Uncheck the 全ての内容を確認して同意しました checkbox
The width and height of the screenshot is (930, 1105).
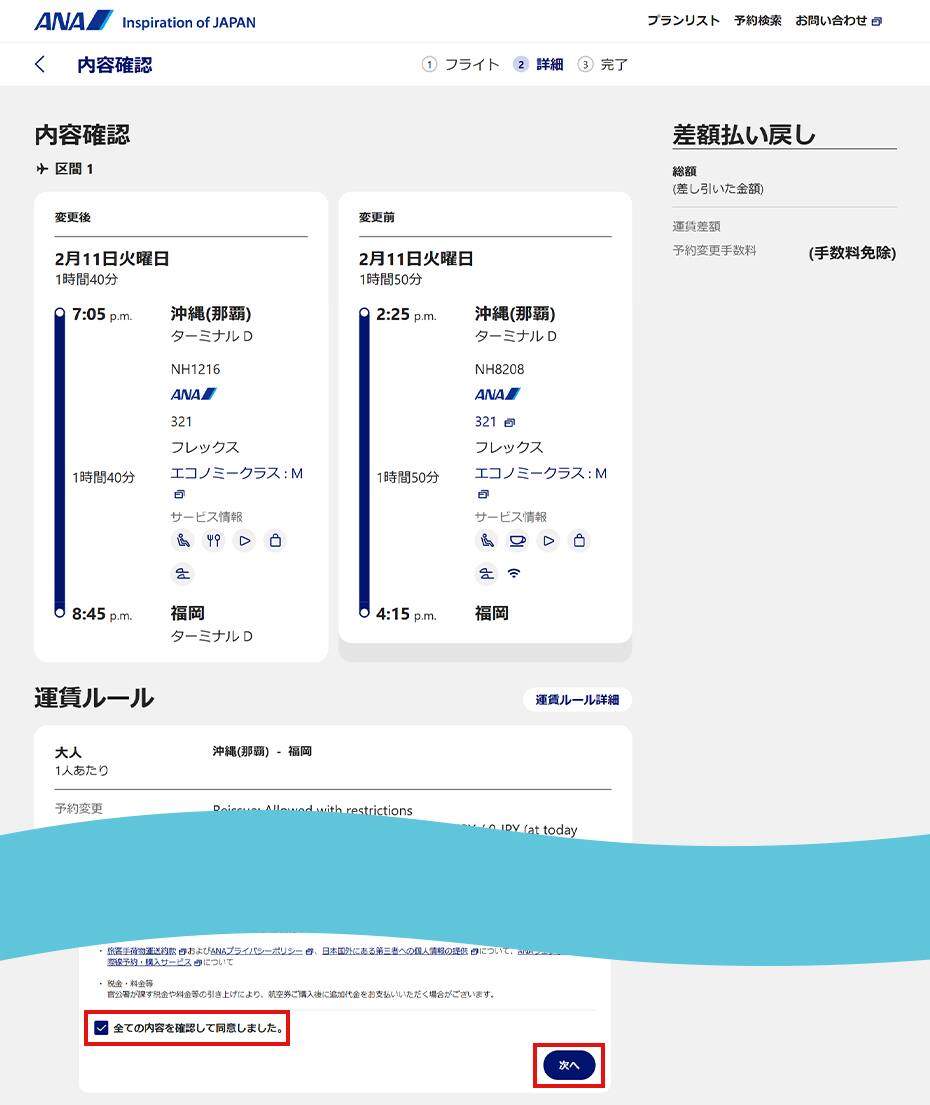pos(100,1025)
